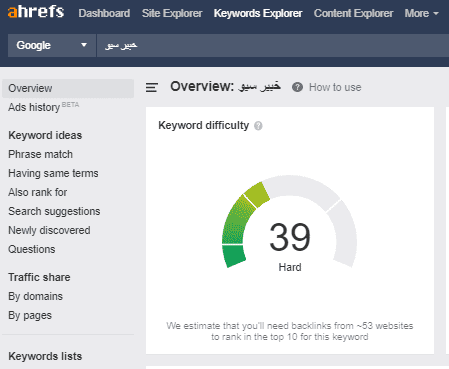The image size is (449, 369).
Task: Show Having same terms keywords
Action: [53, 173]
